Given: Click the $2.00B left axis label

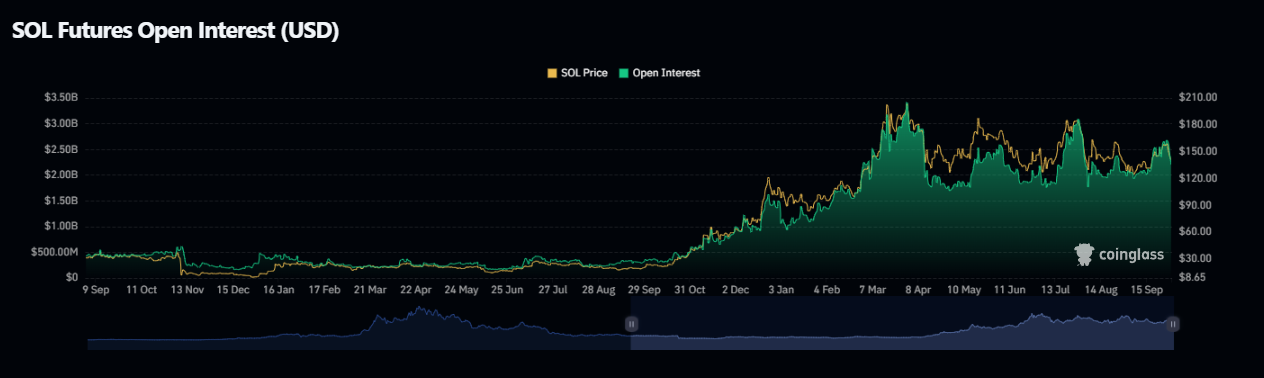Looking at the screenshot, I should tap(60, 175).
